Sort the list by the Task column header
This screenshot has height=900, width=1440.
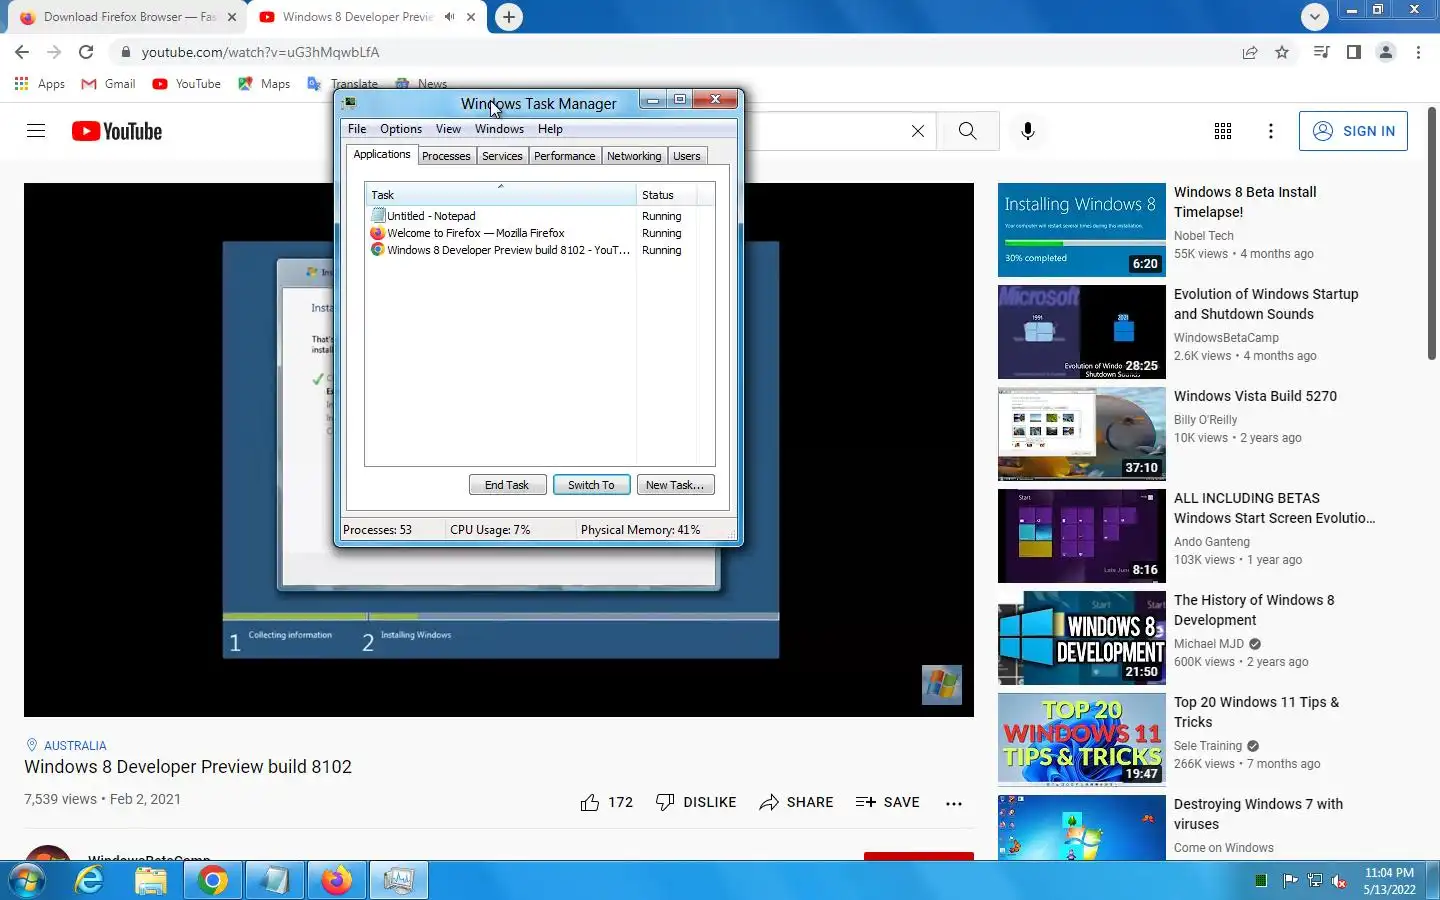click(500, 195)
